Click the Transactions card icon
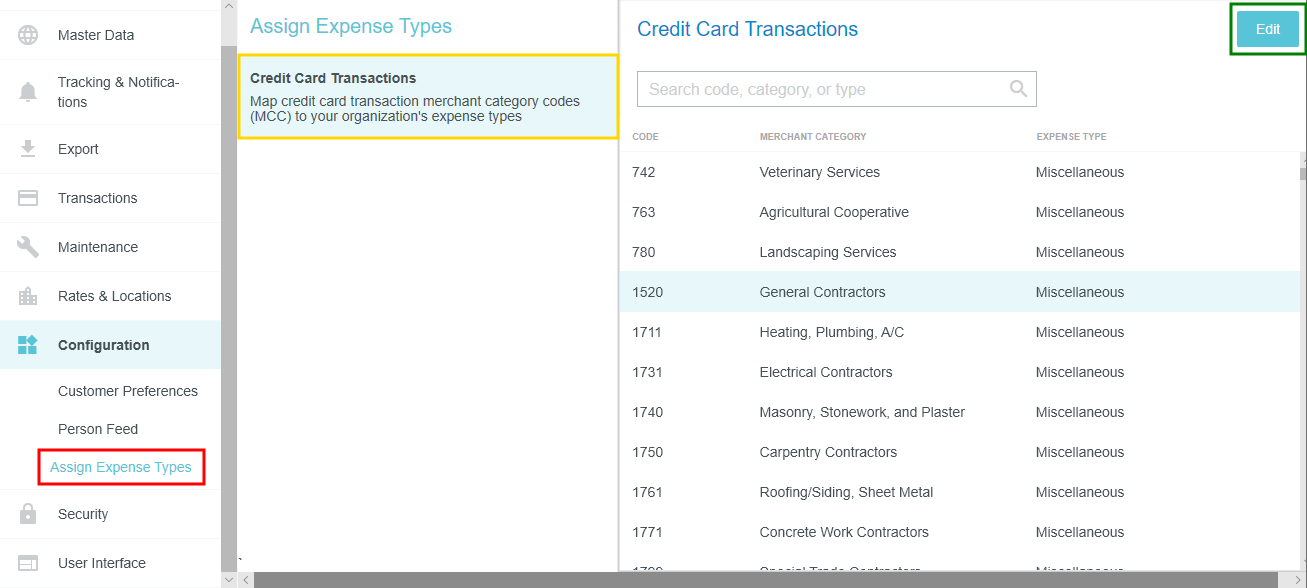Viewport: 1307px width, 588px height. pos(28,198)
